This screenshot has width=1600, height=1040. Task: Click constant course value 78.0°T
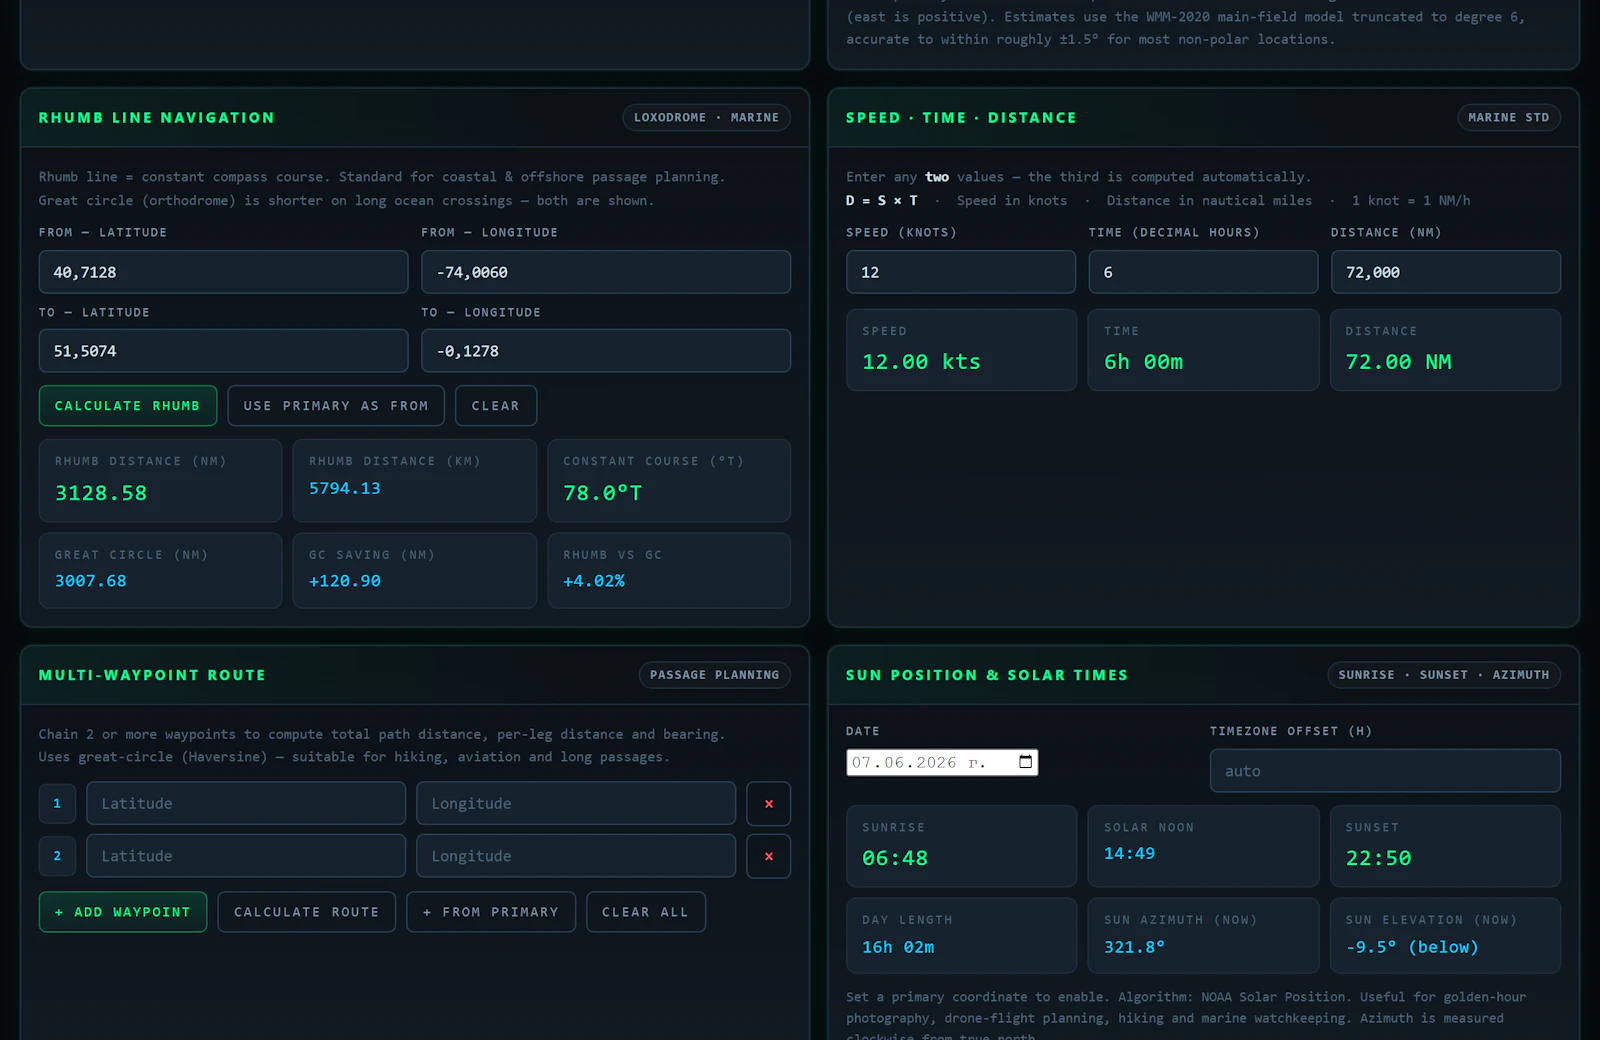click(603, 493)
